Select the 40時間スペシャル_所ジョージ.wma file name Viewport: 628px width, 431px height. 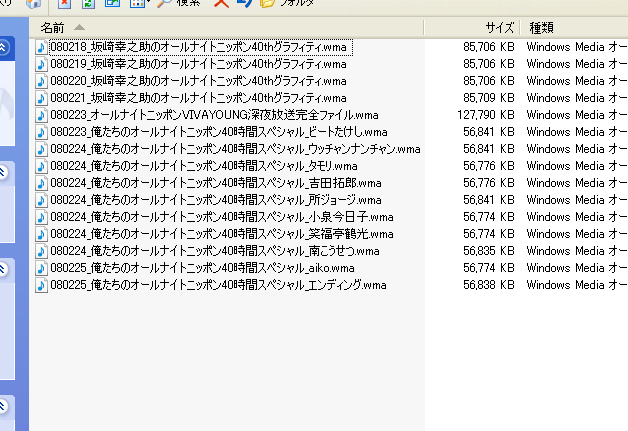(x=216, y=200)
